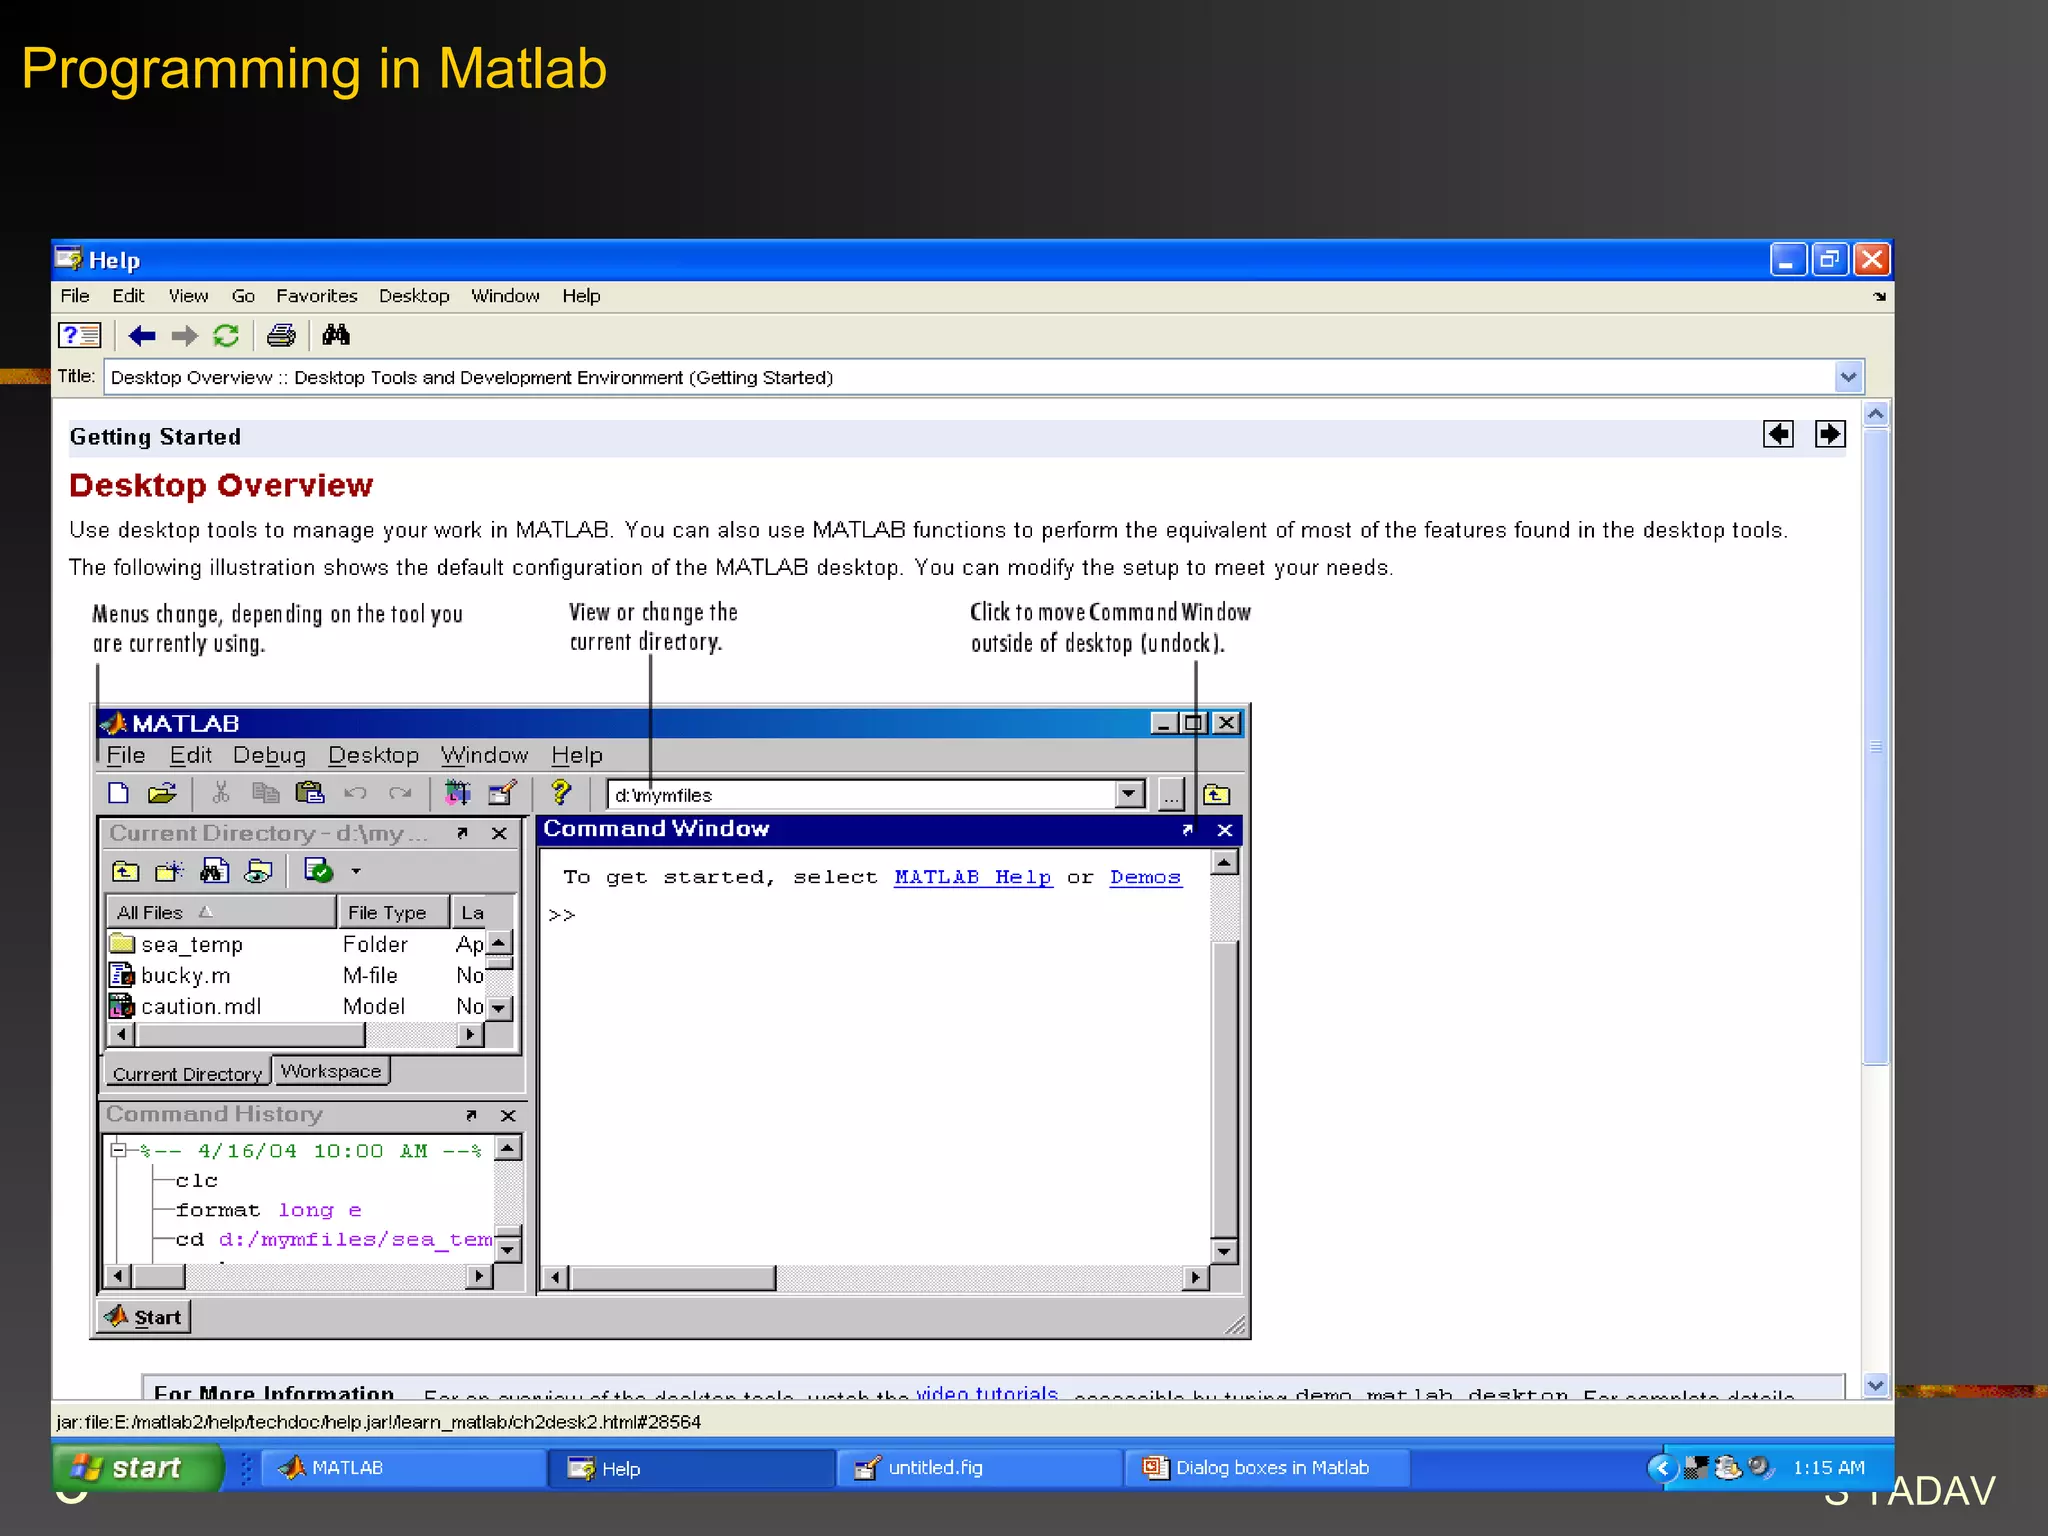
Task: Click the Undo icon in MATLAB toolbar
Action: [355, 794]
